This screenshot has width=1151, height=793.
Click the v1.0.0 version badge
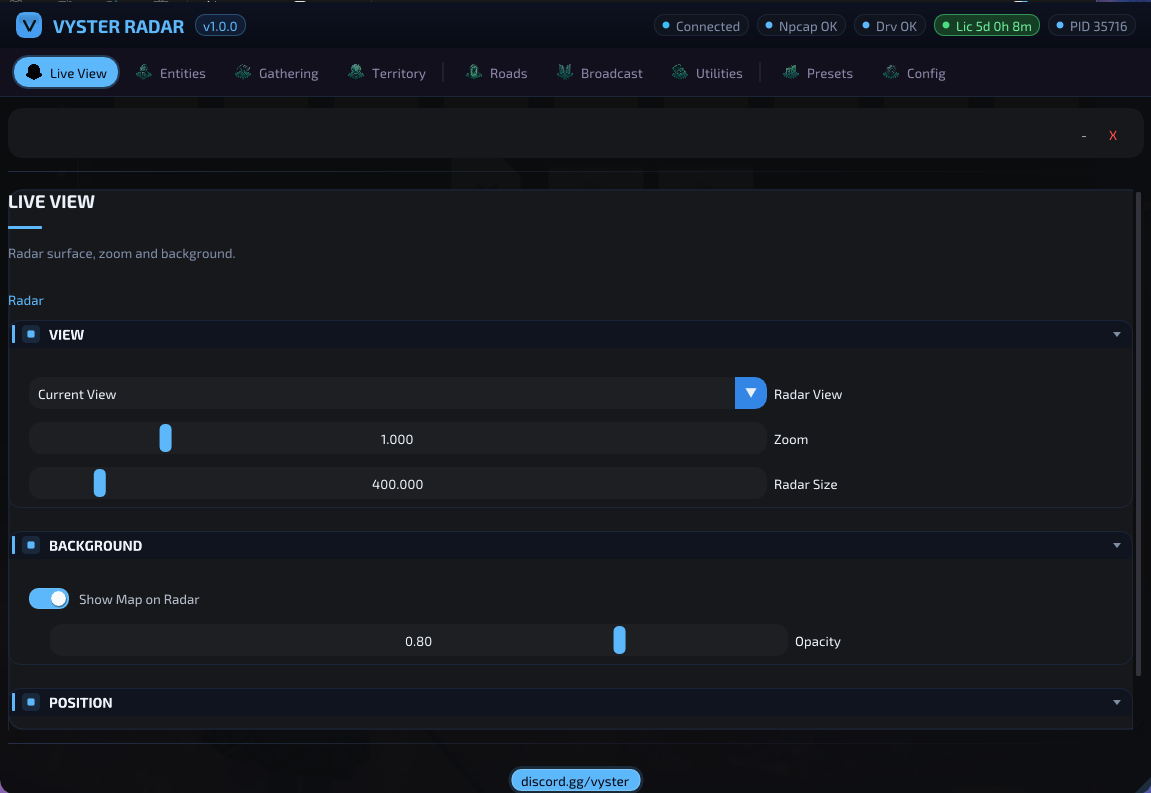[220, 26]
